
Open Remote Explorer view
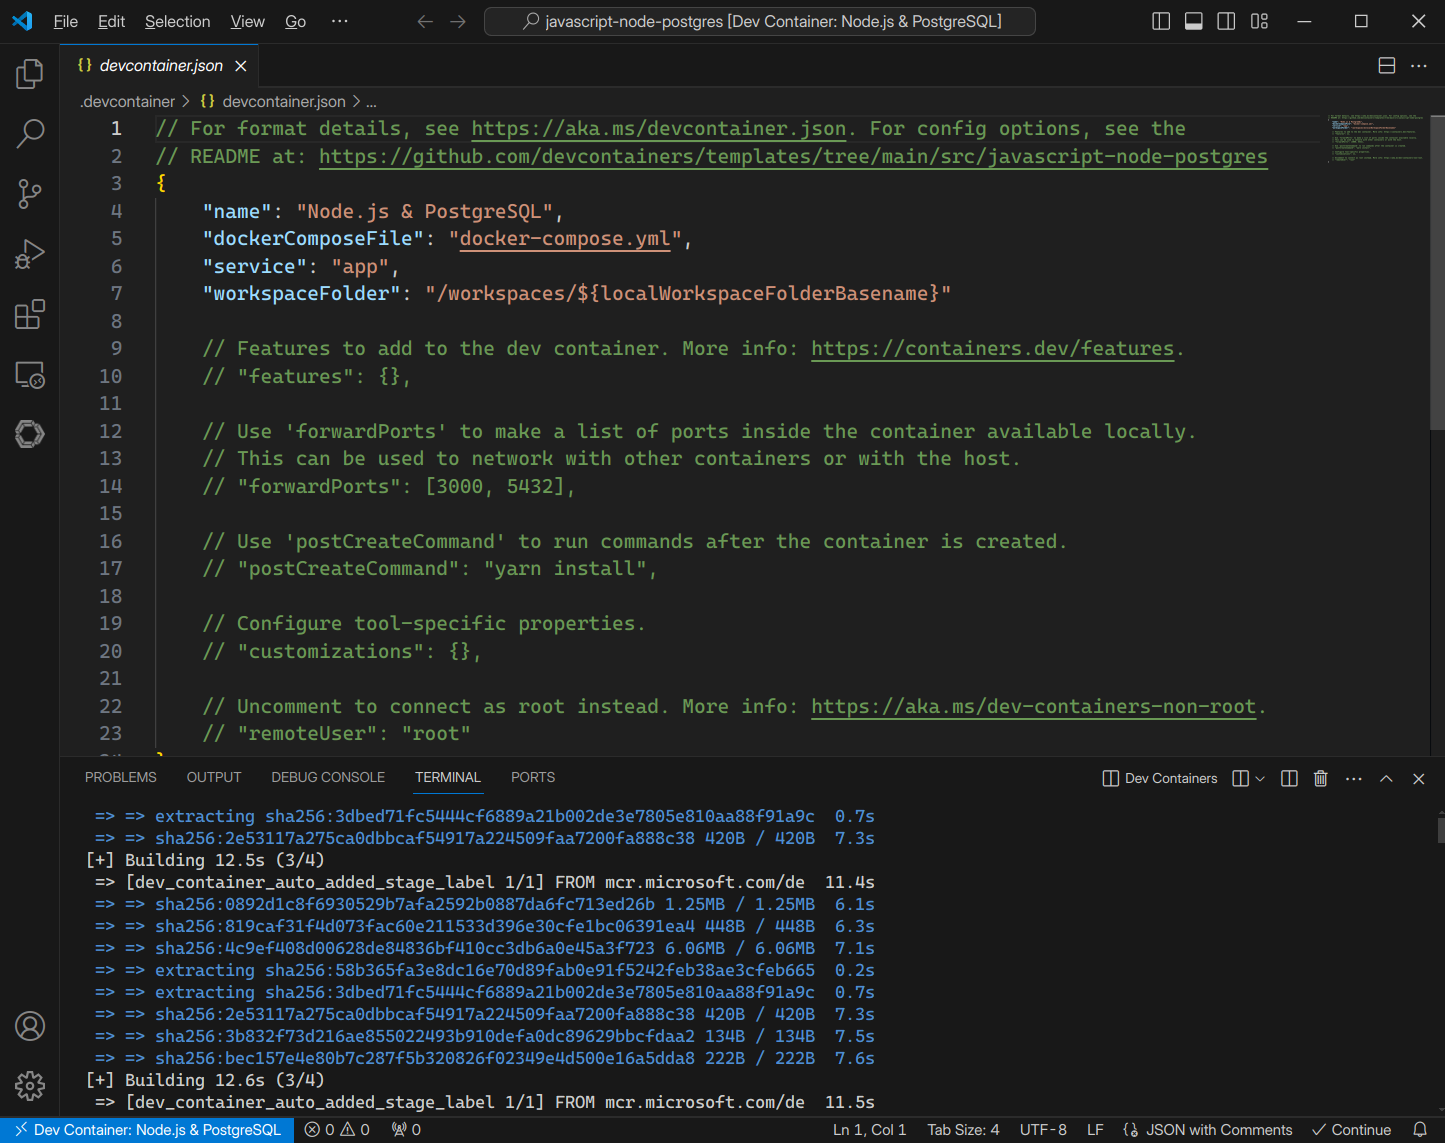(30, 375)
